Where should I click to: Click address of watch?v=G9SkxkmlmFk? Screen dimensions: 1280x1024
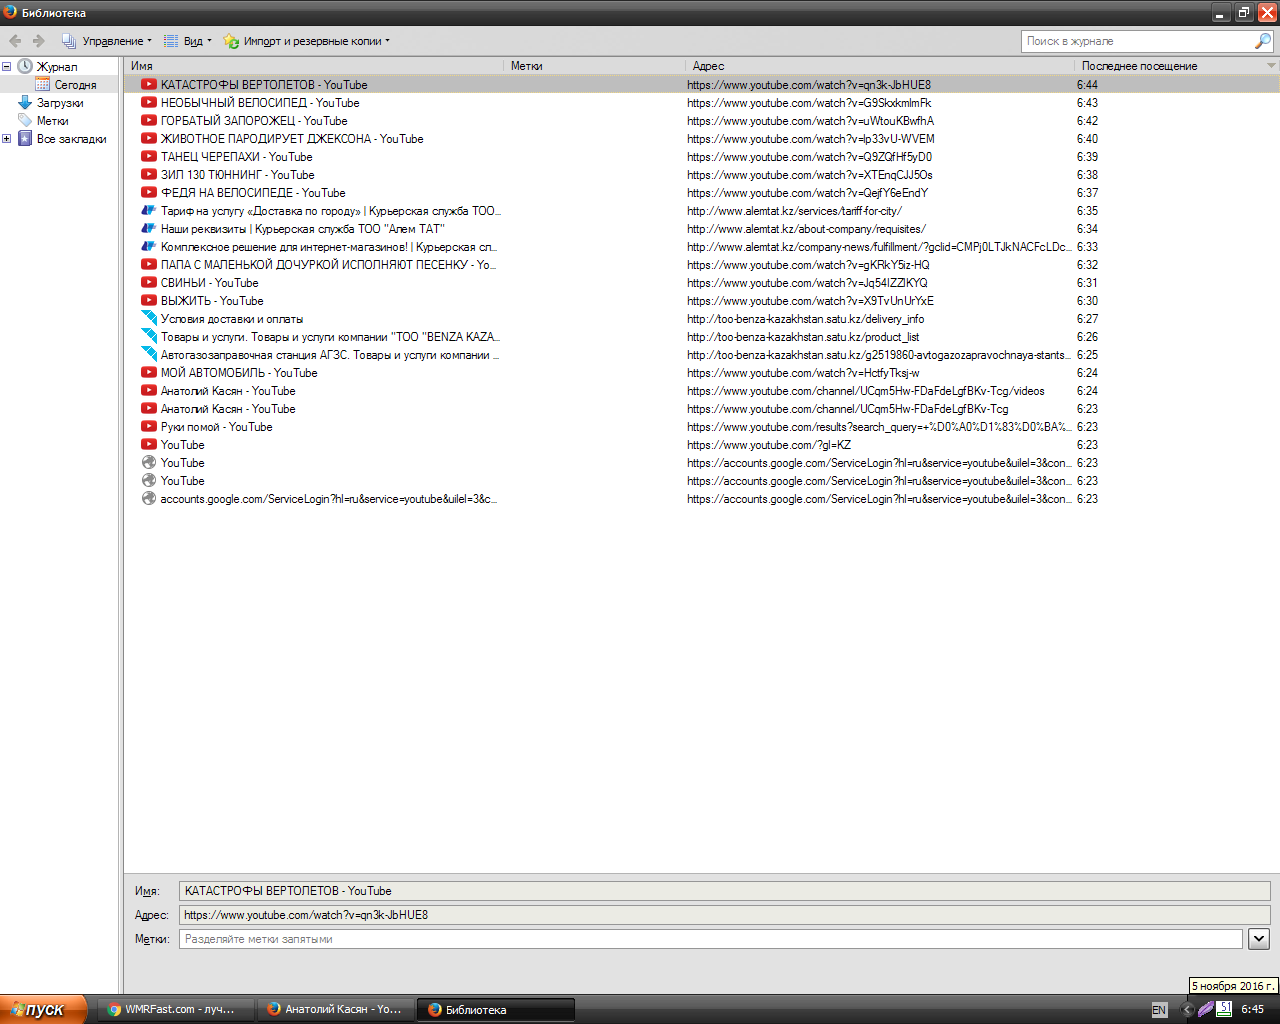click(x=809, y=103)
